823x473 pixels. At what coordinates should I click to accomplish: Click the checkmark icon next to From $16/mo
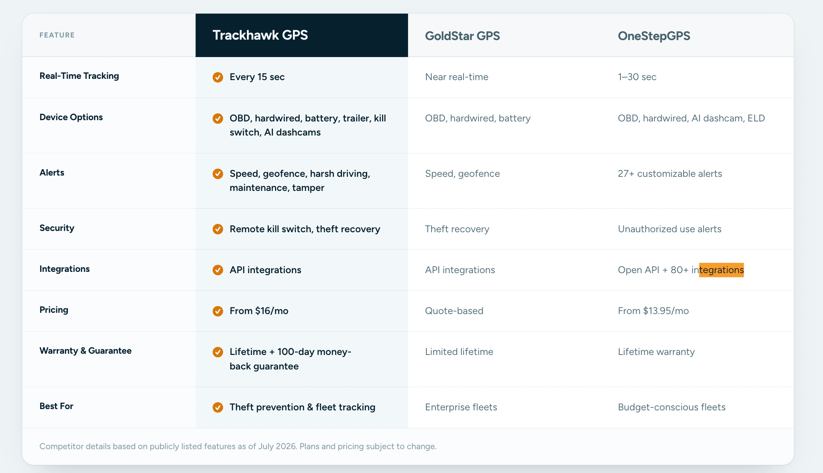[217, 311]
